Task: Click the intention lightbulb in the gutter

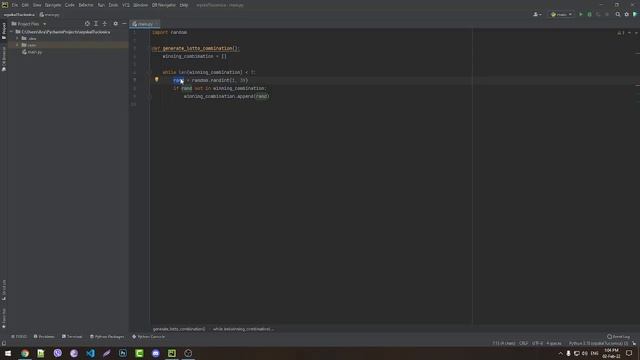Action: click(156, 80)
